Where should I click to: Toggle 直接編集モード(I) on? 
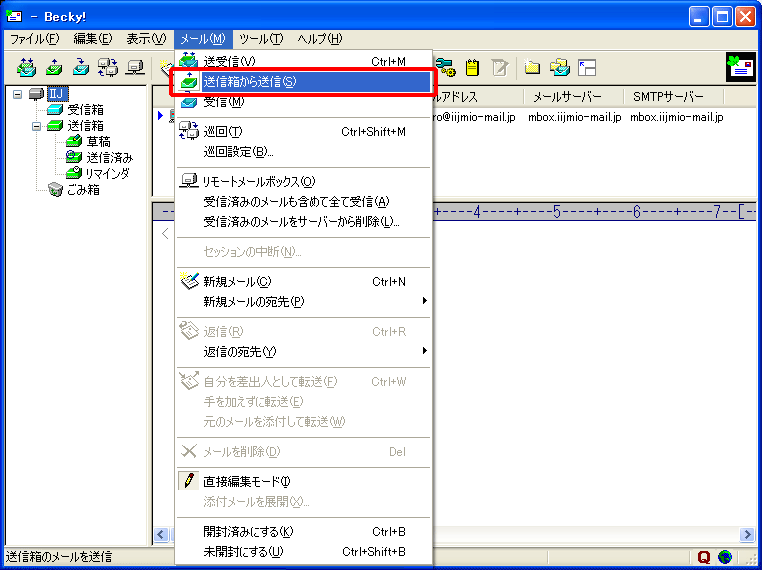[304, 482]
